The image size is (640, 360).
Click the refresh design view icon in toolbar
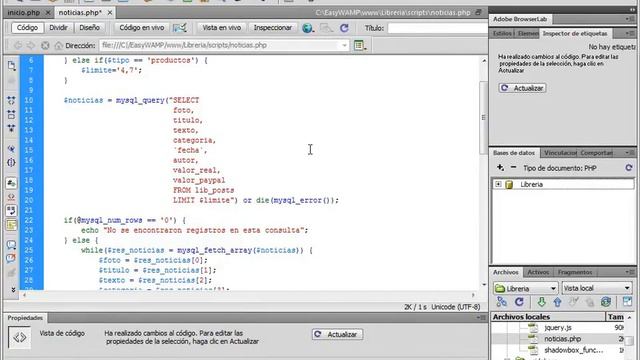coord(344,28)
